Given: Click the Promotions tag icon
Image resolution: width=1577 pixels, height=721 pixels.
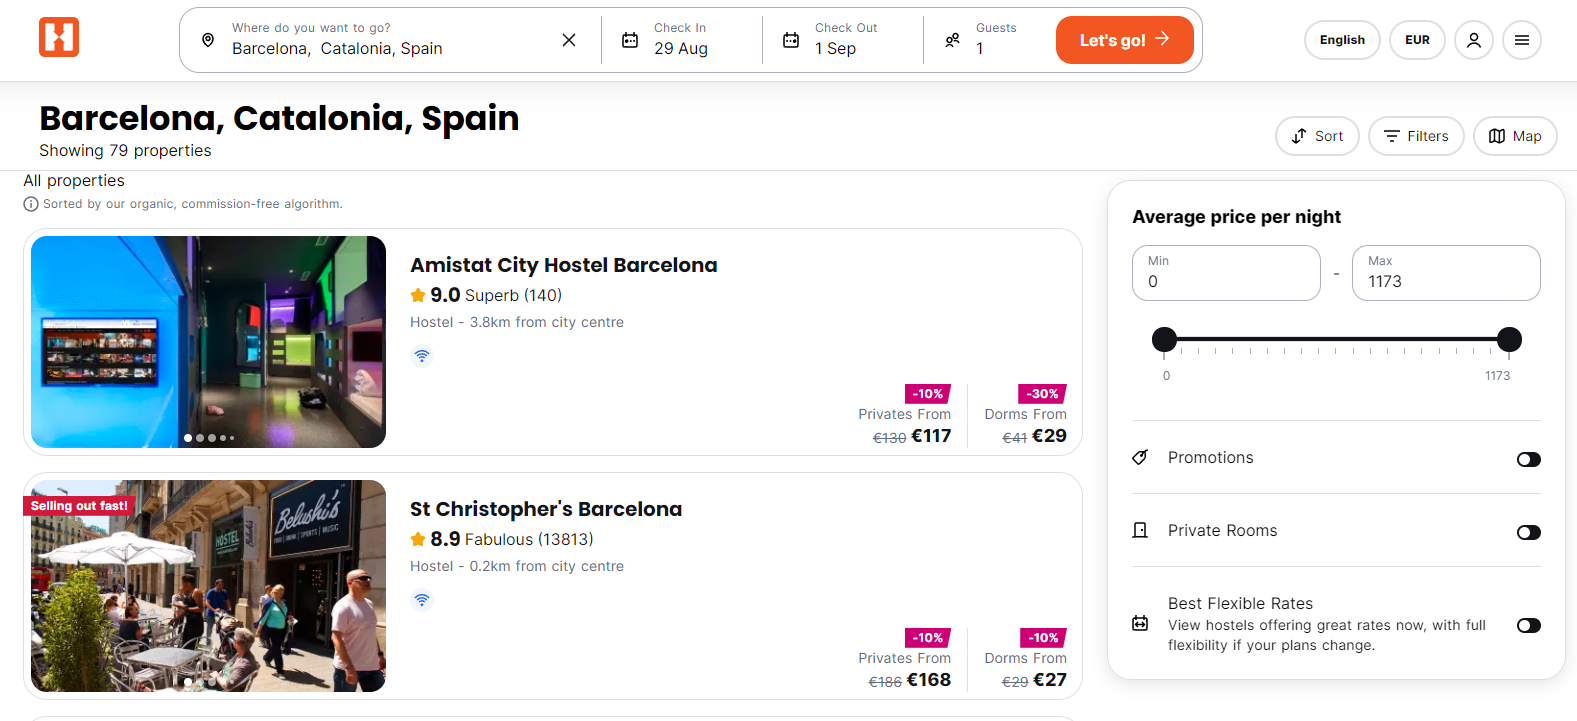Looking at the screenshot, I should tap(1140, 457).
